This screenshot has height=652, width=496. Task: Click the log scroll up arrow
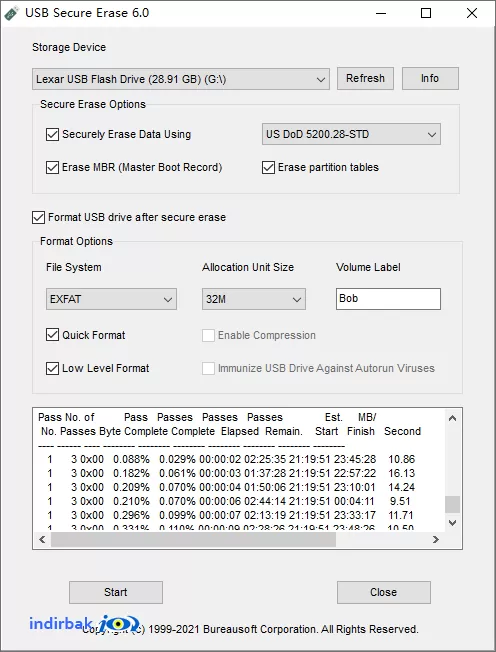click(452, 418)
